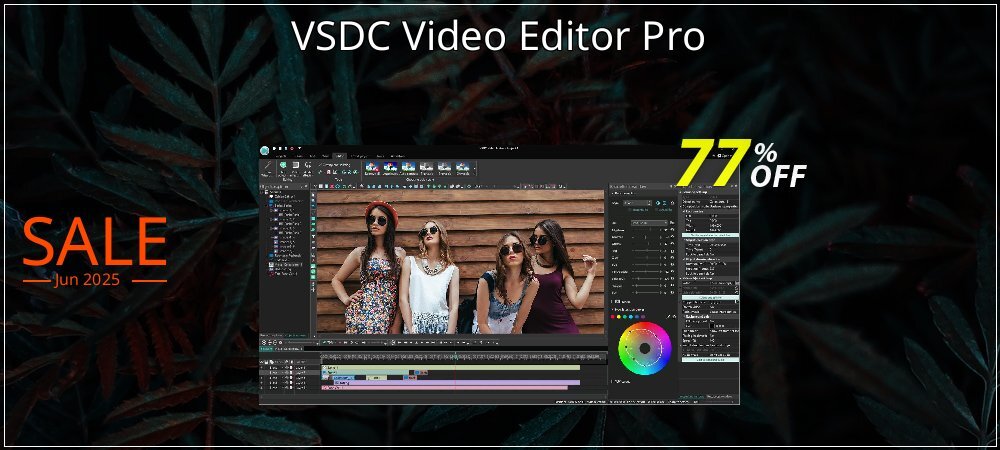Screen dimensions: 1000x450
Task: Select the eyedropper icon beside color dots
Action: pyautogui.click(x=668, y=316)
